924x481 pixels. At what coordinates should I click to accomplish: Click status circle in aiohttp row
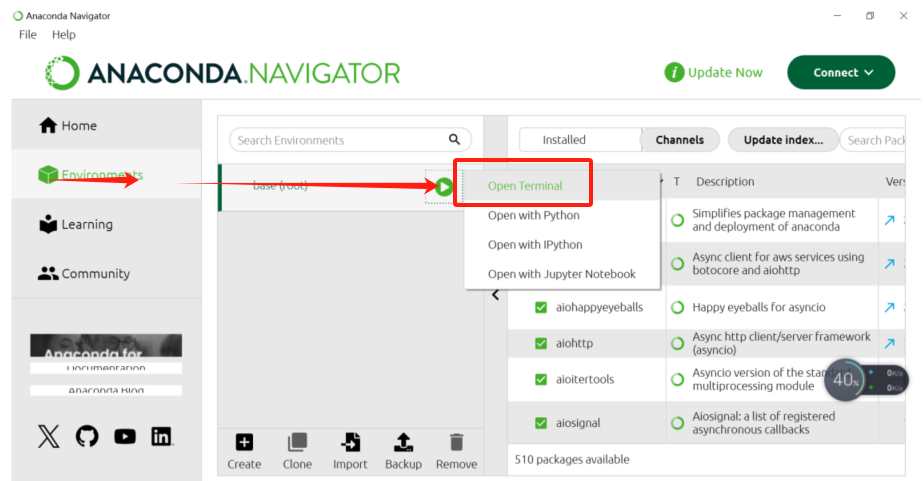(678, 343)
